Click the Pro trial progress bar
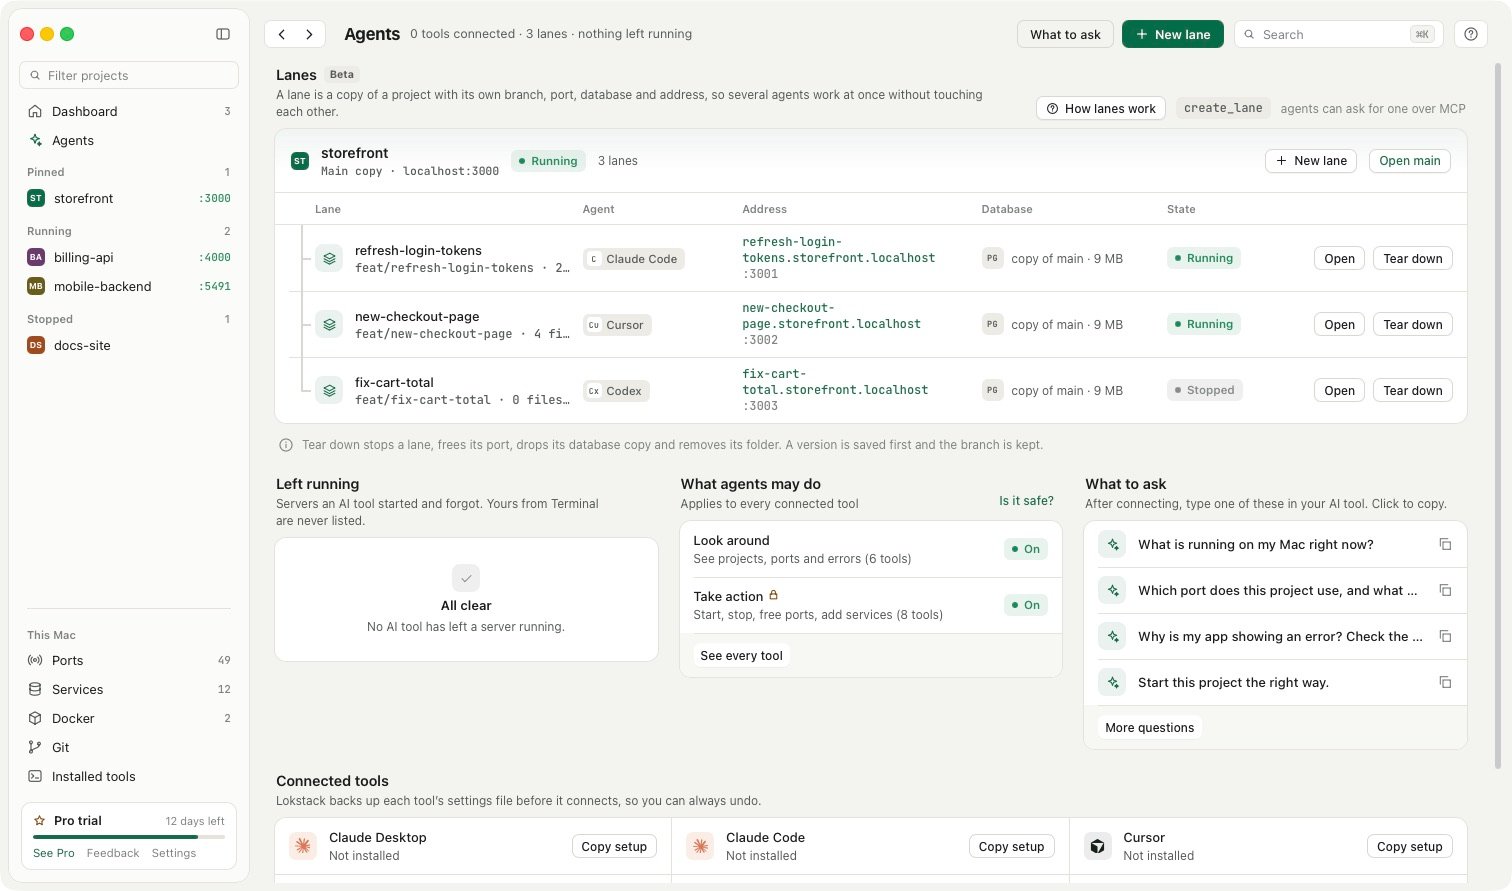Image resolution: width=1512 pixels, height=891 pixels. click(x=129, y=836)
